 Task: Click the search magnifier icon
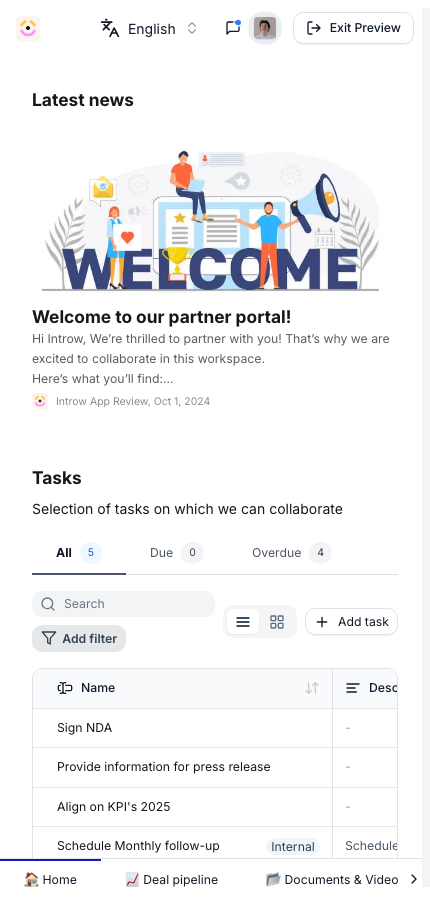49,604
